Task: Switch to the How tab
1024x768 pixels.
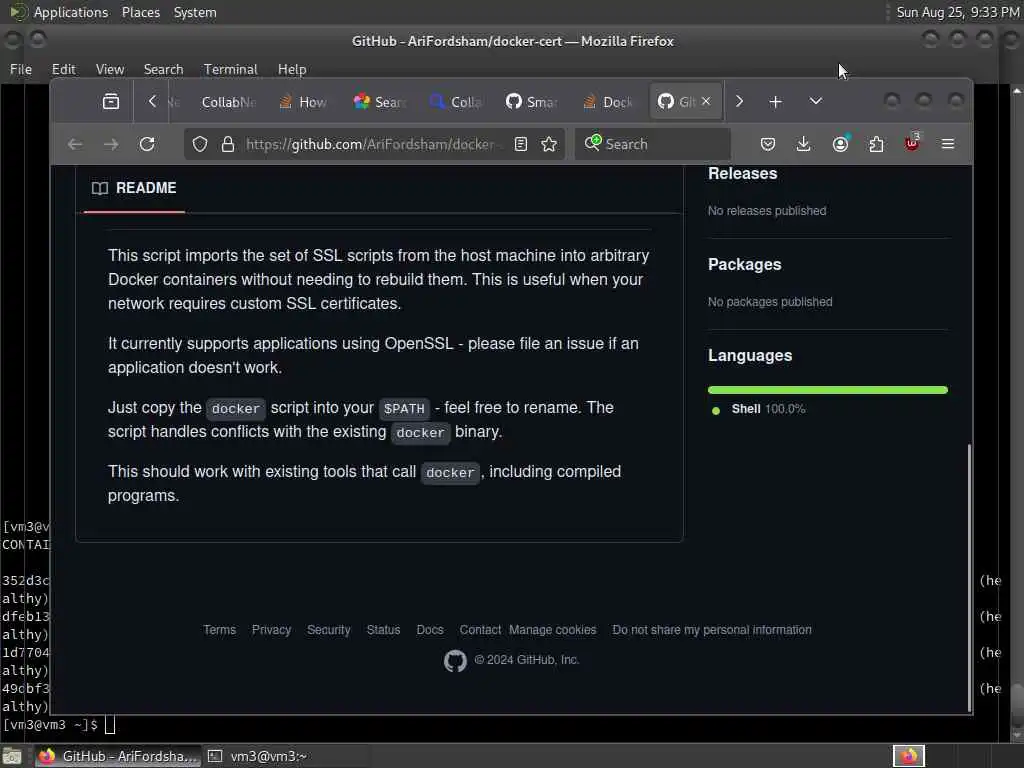Action: coord(302,102)
